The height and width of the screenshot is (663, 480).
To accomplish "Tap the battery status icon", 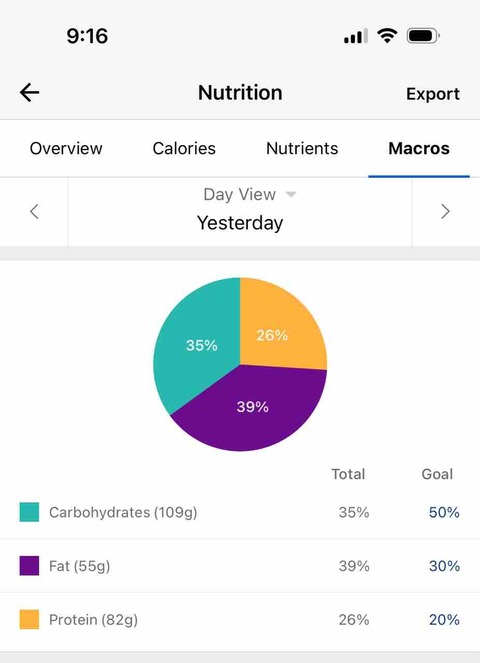I will tap(423, 36).
